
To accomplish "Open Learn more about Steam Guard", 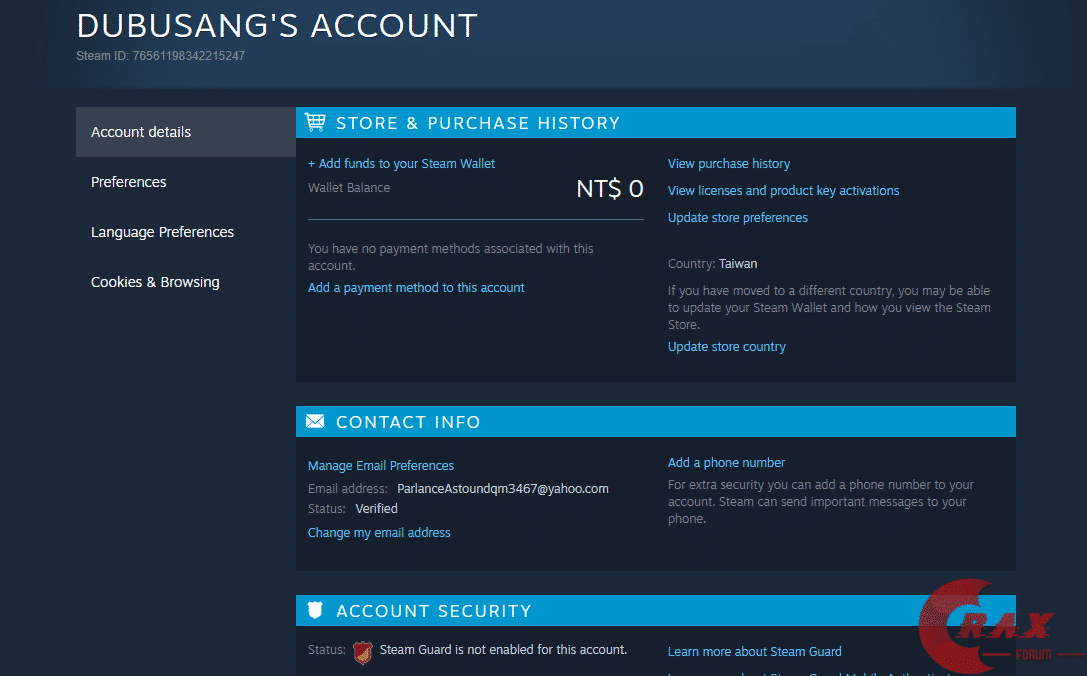I will [755, 652].
